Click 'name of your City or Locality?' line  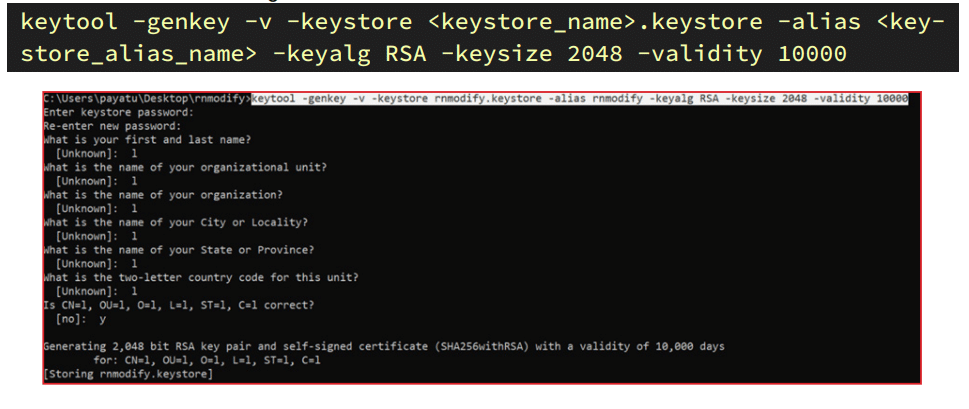pos(176,222)
